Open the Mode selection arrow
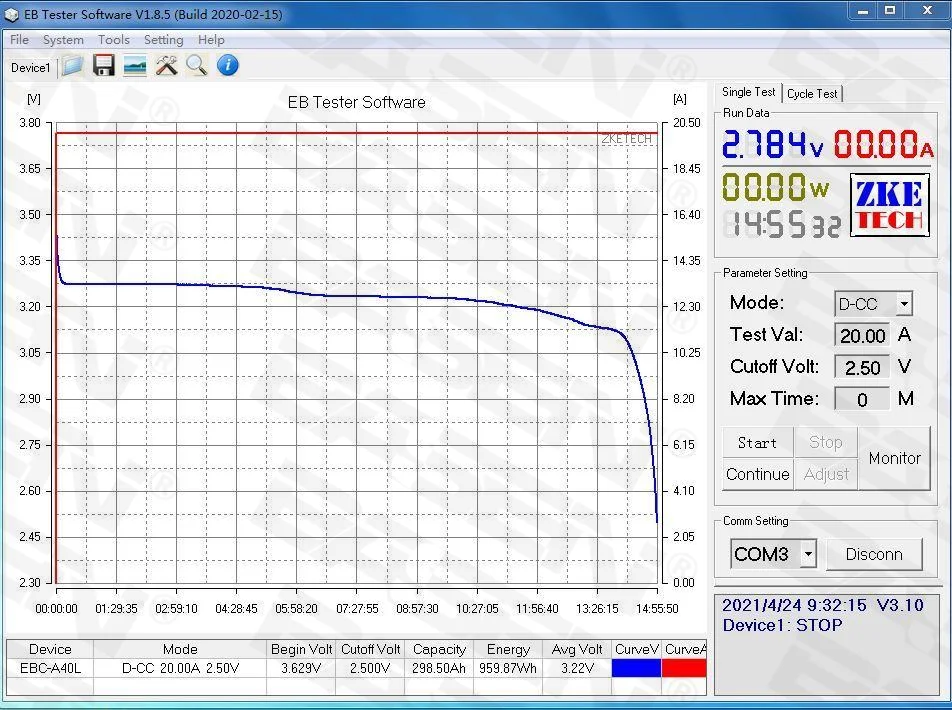This screenshot has height=710, width=952. coord(902,303)
